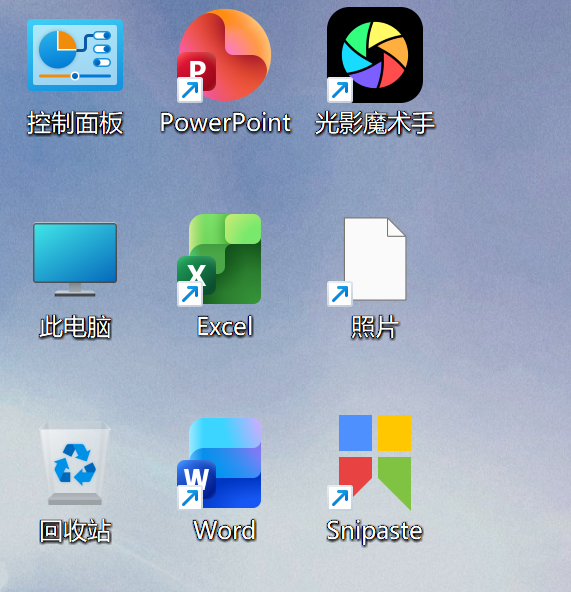Click the "Excel" label text

click(x=225, y=327)
